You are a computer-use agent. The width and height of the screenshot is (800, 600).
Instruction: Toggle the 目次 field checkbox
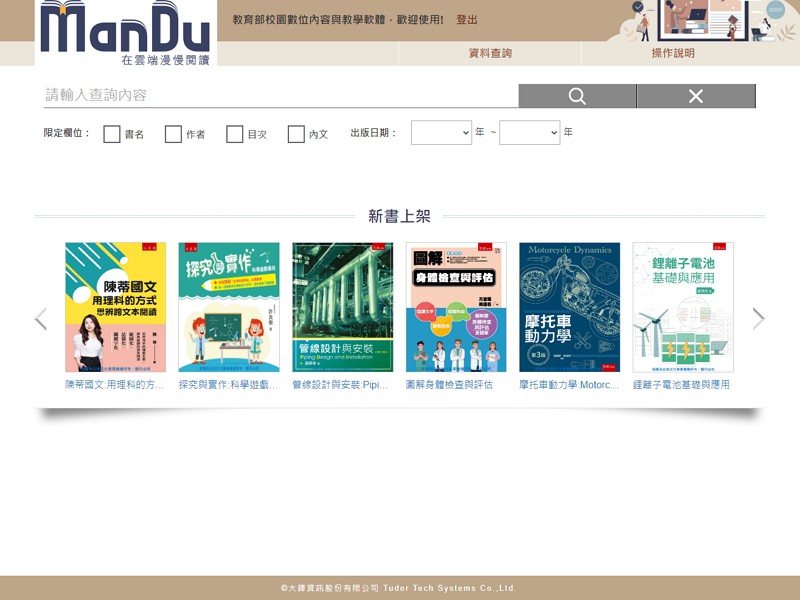pos(235,134)
